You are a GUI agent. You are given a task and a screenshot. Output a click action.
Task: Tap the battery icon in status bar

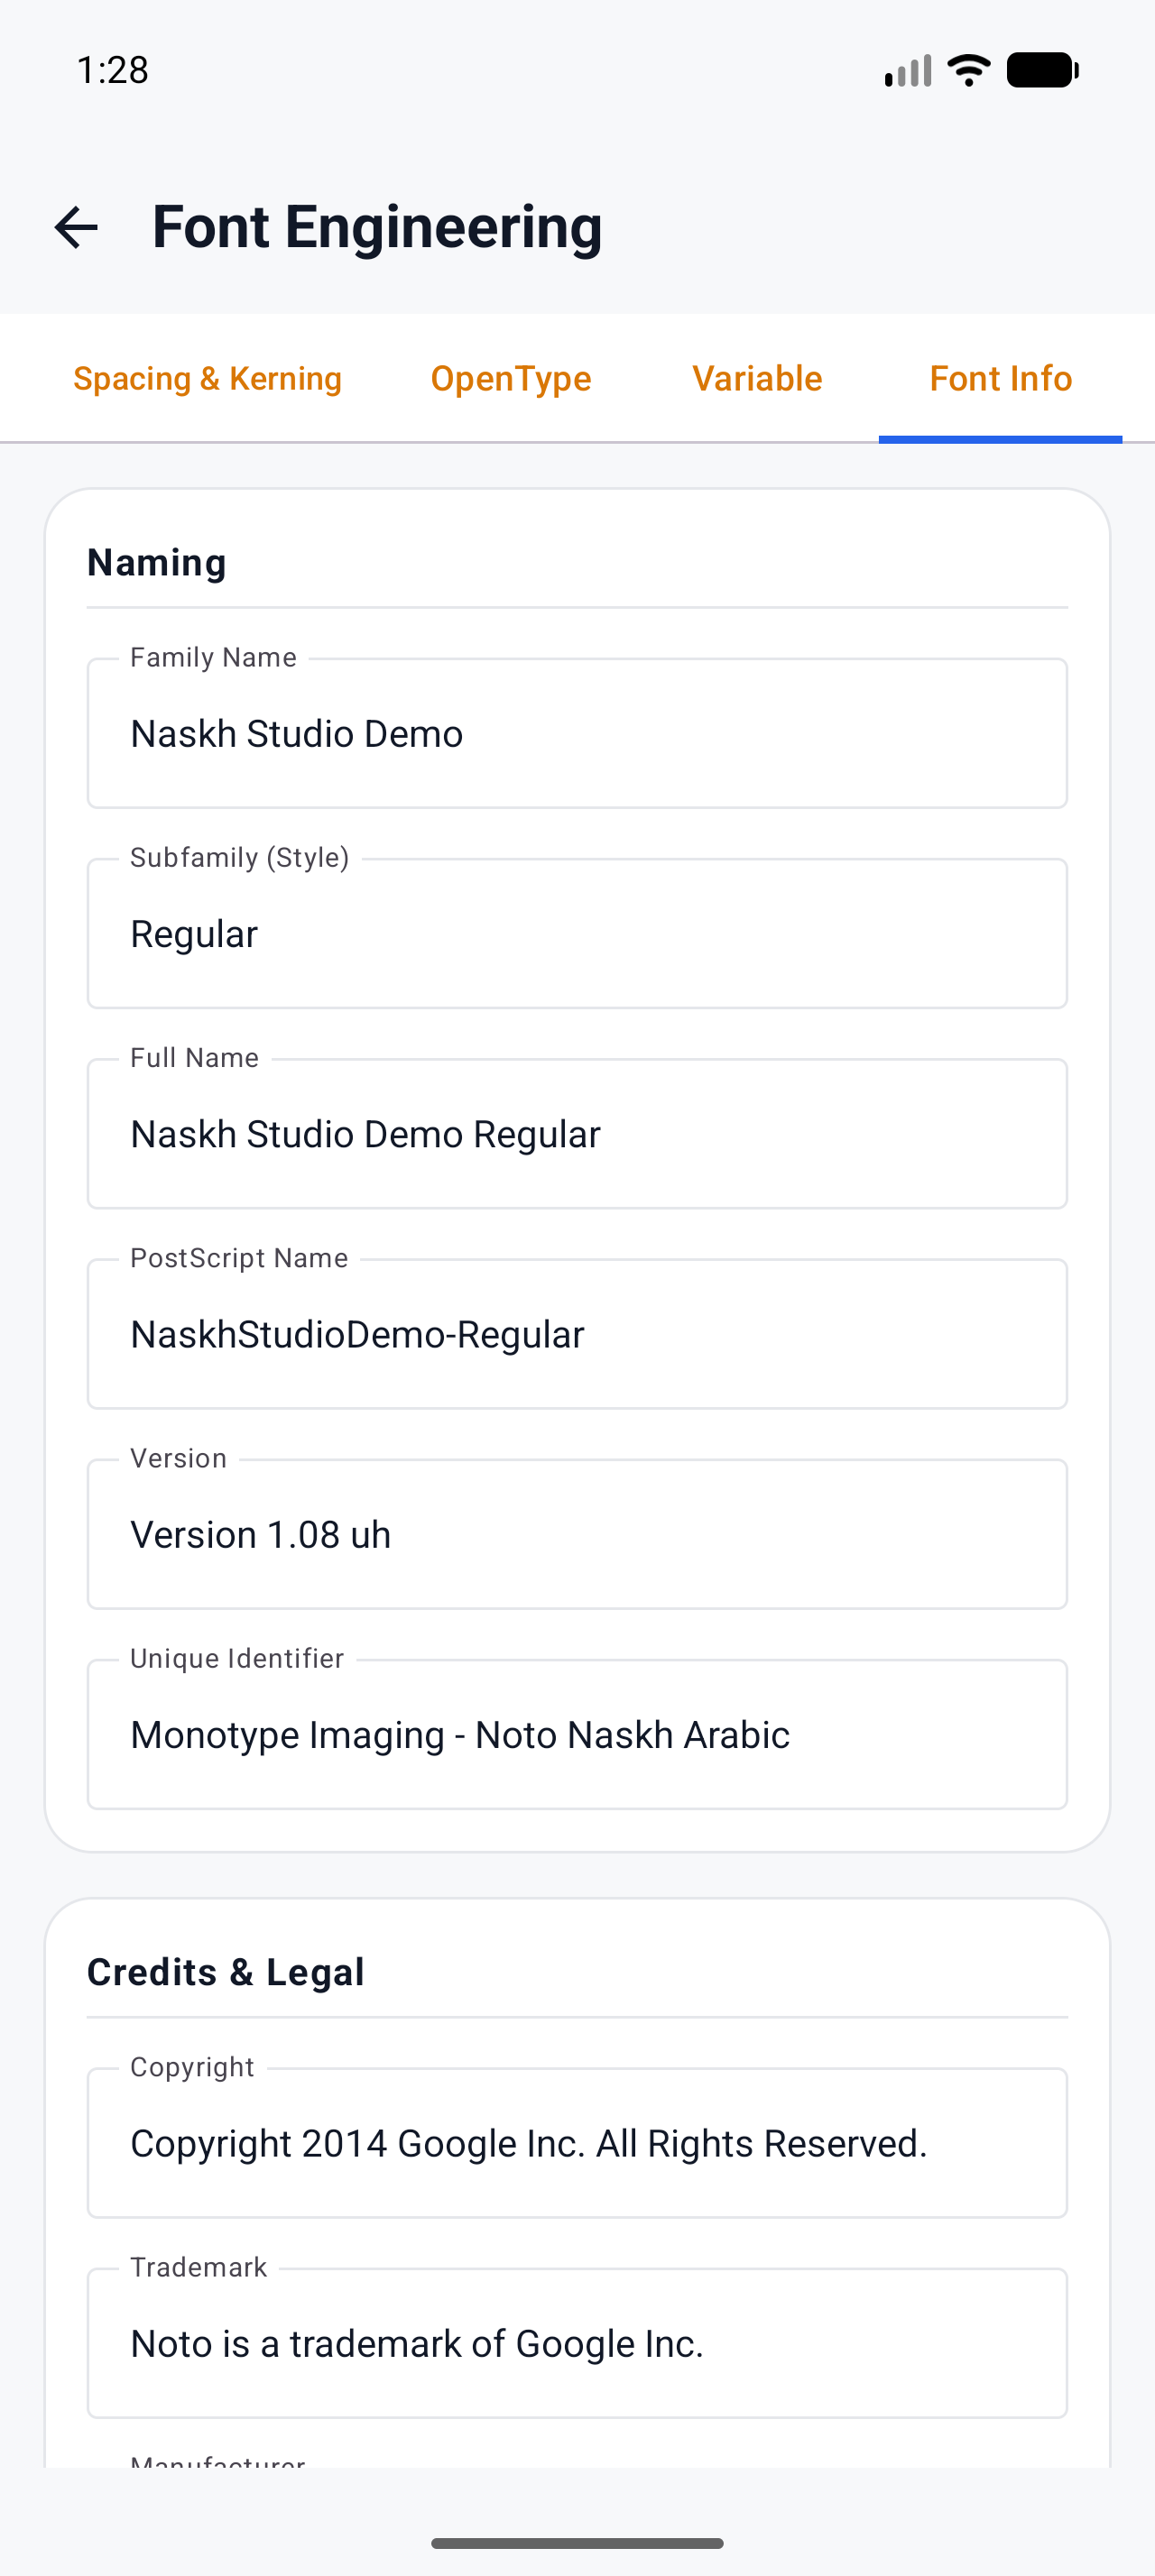1042,70
